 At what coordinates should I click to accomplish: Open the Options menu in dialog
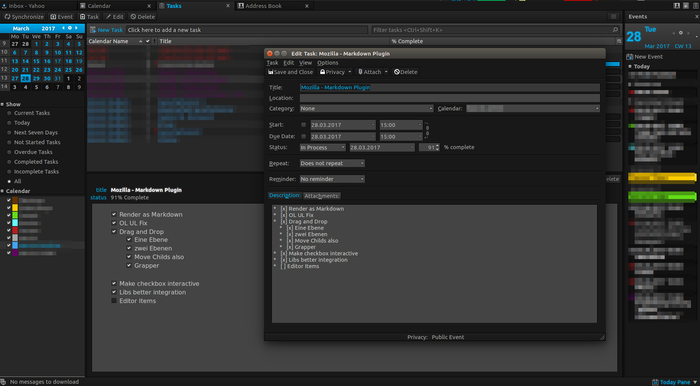click(x=328, y=63)
